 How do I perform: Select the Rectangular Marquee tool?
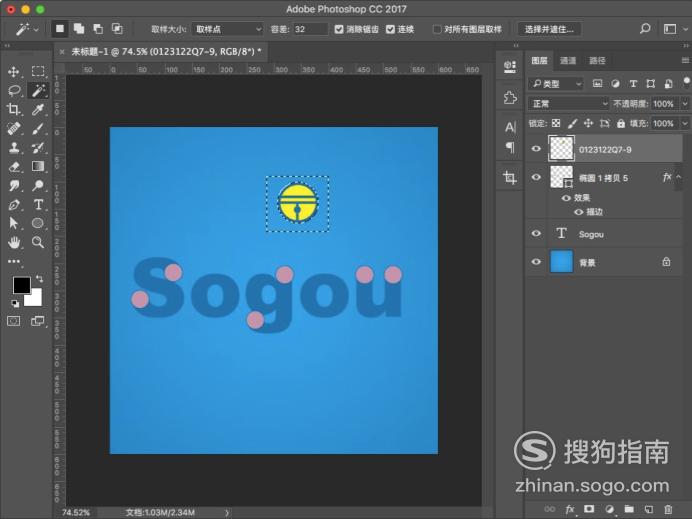tap(38, 71)
